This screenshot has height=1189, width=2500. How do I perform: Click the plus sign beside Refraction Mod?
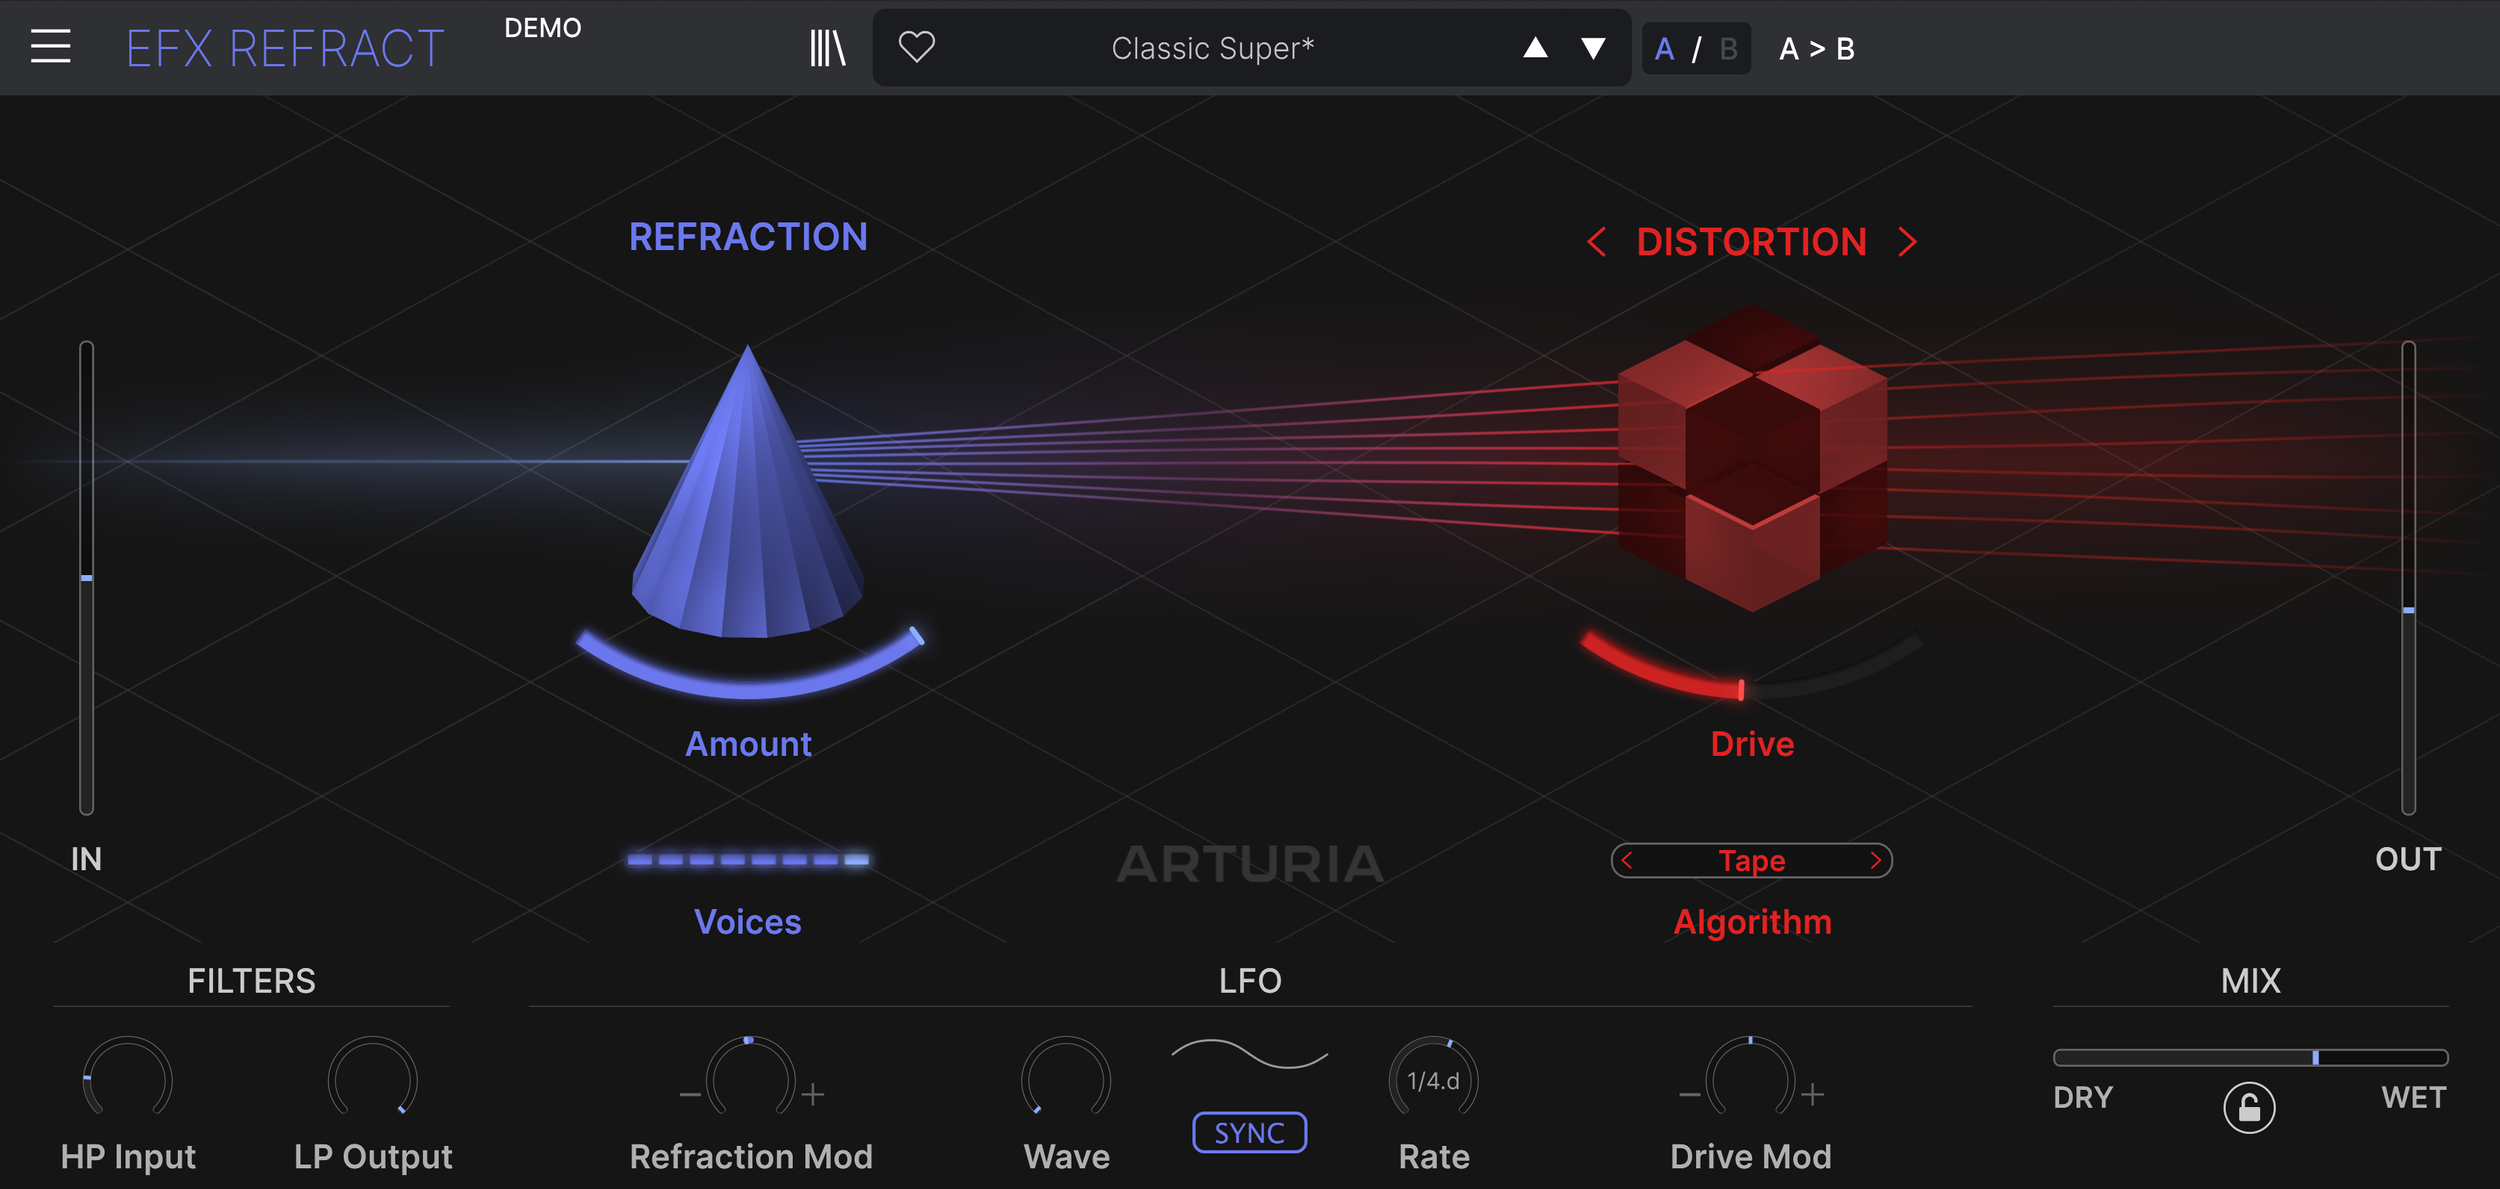(813, 1095)
